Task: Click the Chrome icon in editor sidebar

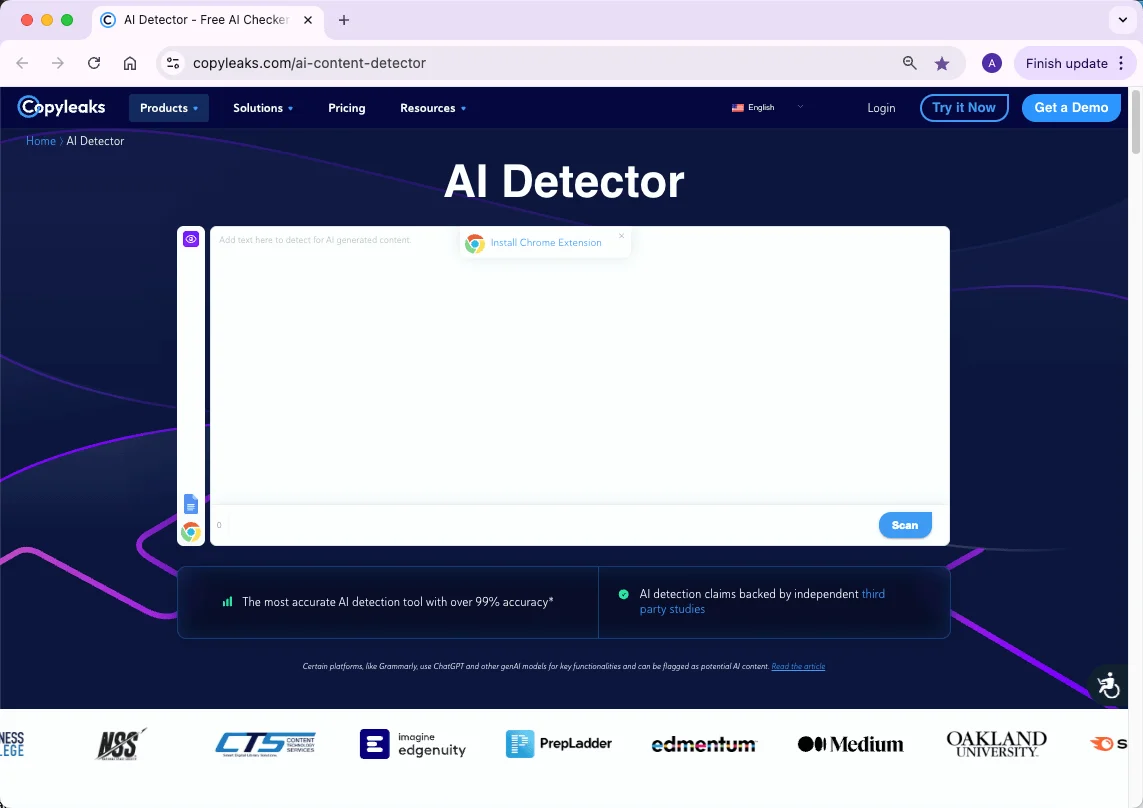Action: 191,532
